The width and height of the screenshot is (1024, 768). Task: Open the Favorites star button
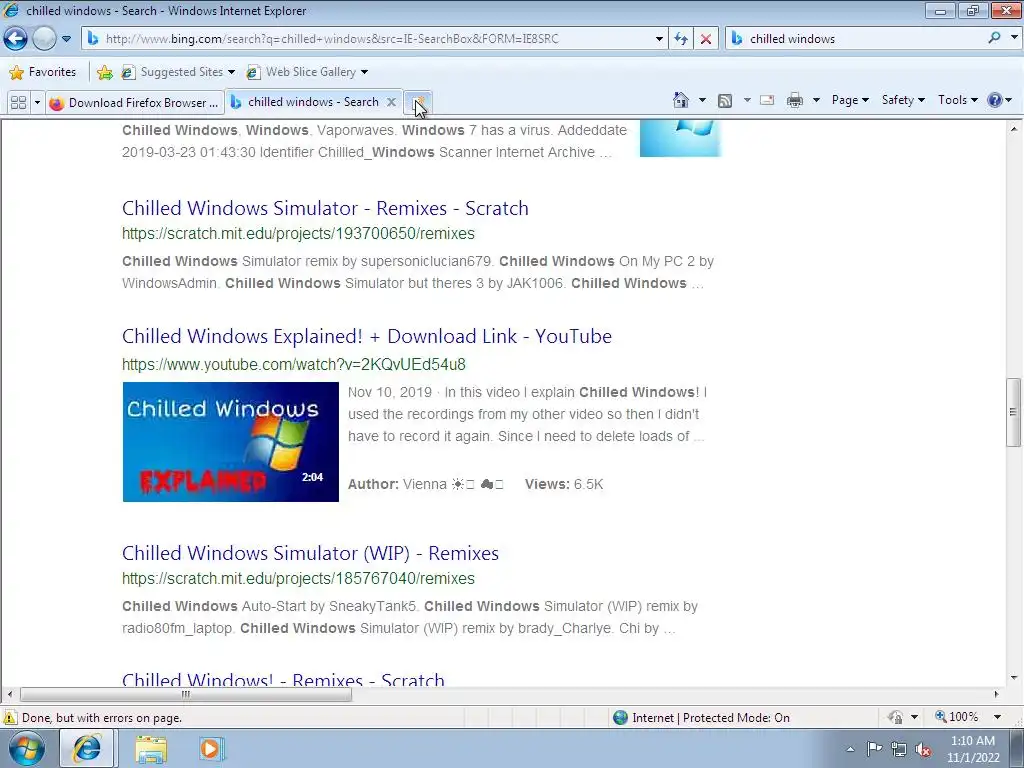pyautogui.click(x=43, y=72)
